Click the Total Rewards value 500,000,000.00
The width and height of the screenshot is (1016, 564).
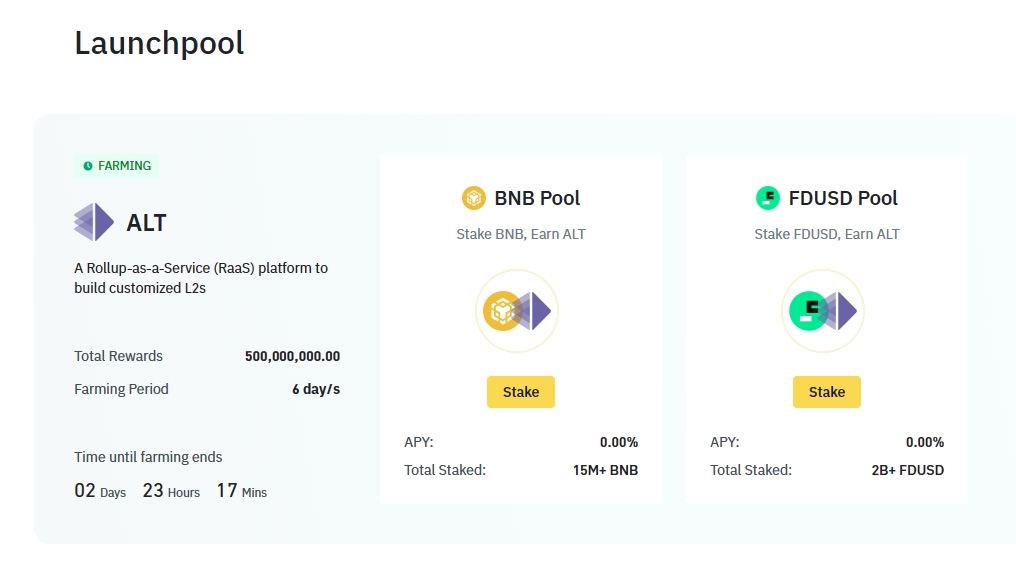tap(292, 356)
